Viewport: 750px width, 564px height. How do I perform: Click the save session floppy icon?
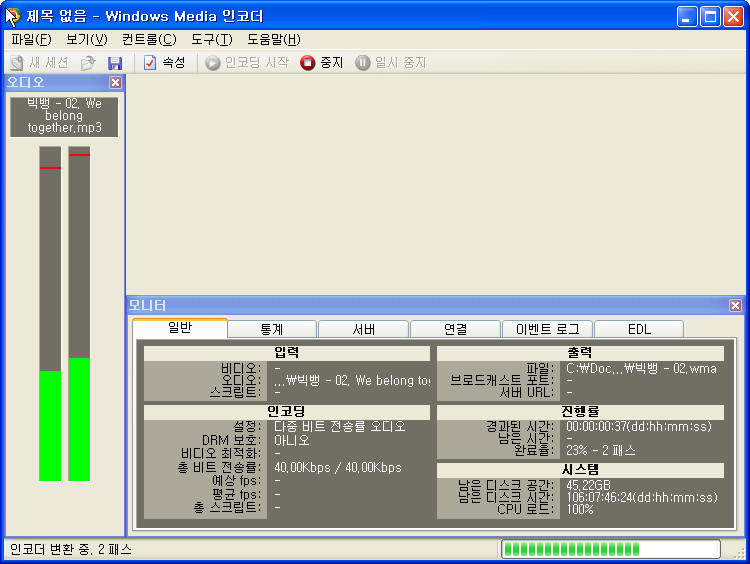(x=115, y=63)
